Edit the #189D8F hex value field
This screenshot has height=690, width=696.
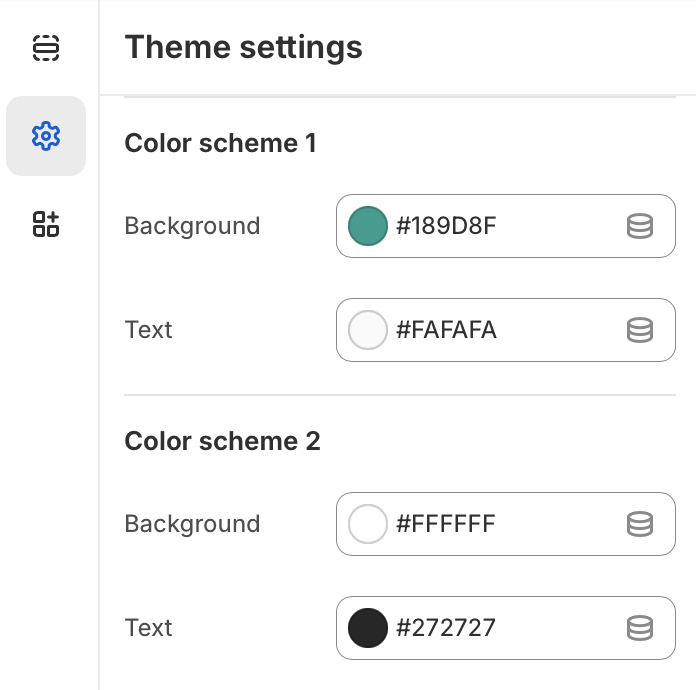click(x=506, y=226)
